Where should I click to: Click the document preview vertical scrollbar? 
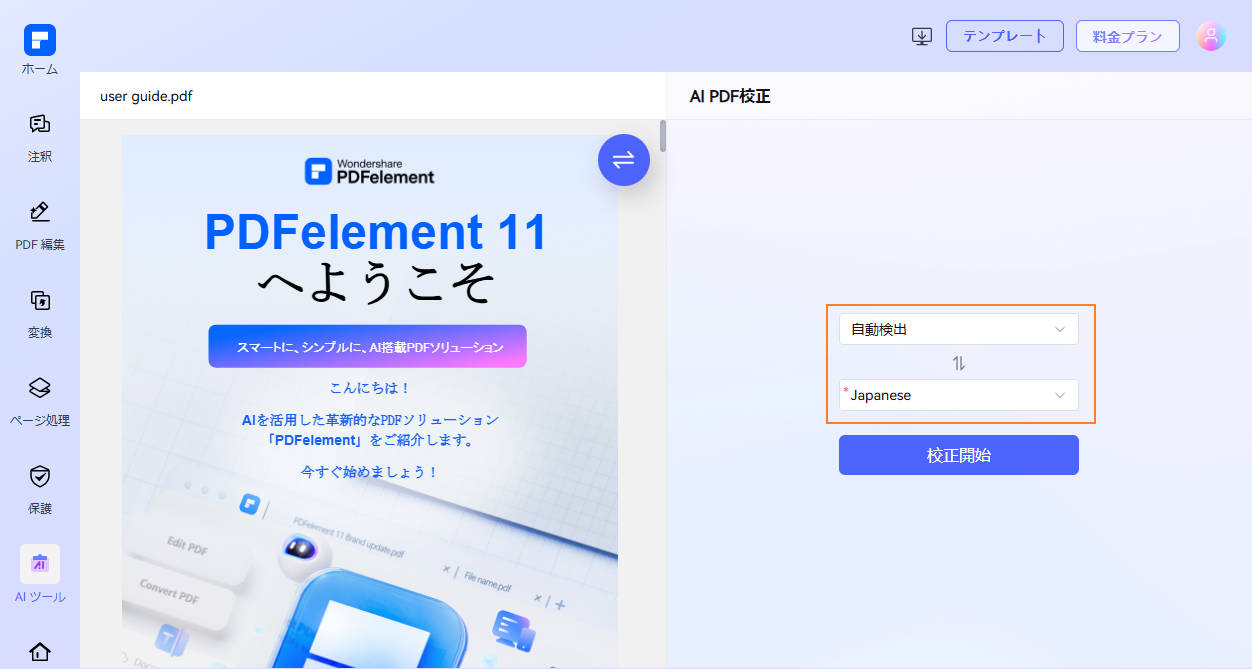663,136
